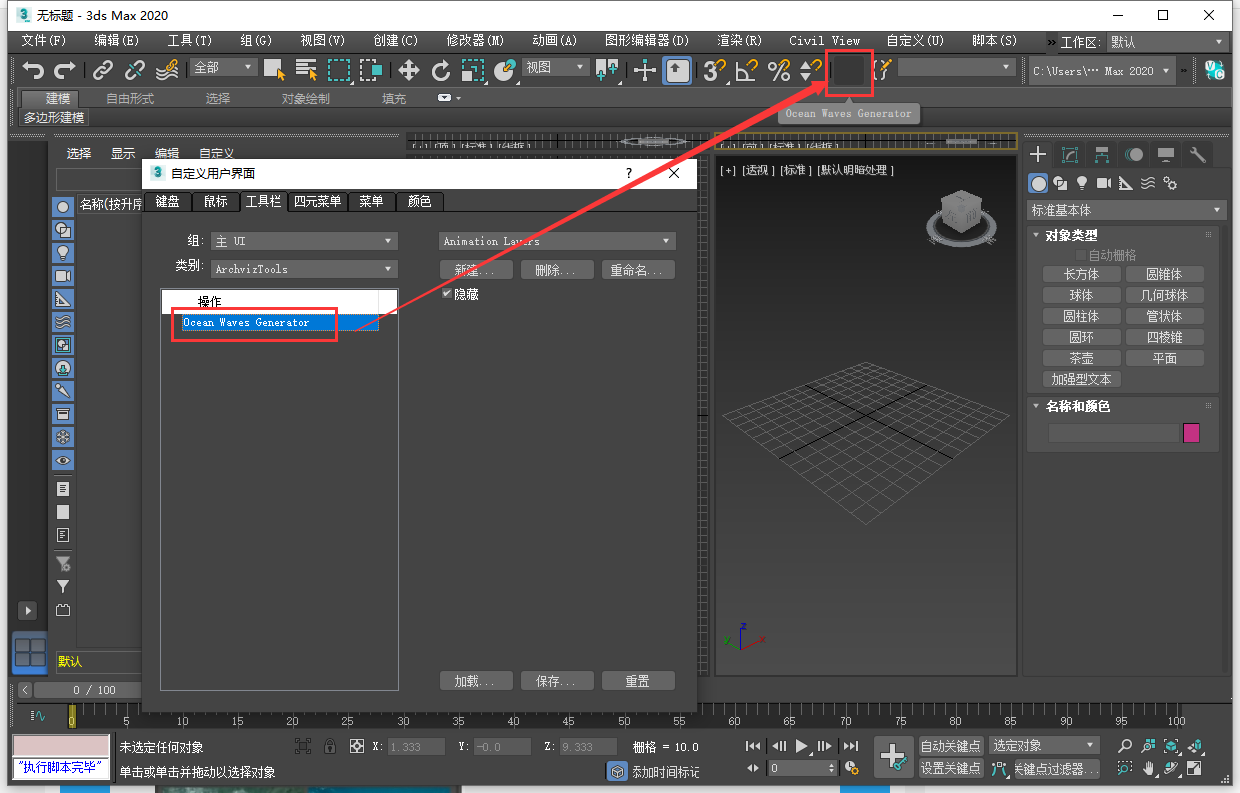Open the Animation Layers toolbar dropdown
This screenshot has height=793, width=1240.
click(x=557, y=241)
